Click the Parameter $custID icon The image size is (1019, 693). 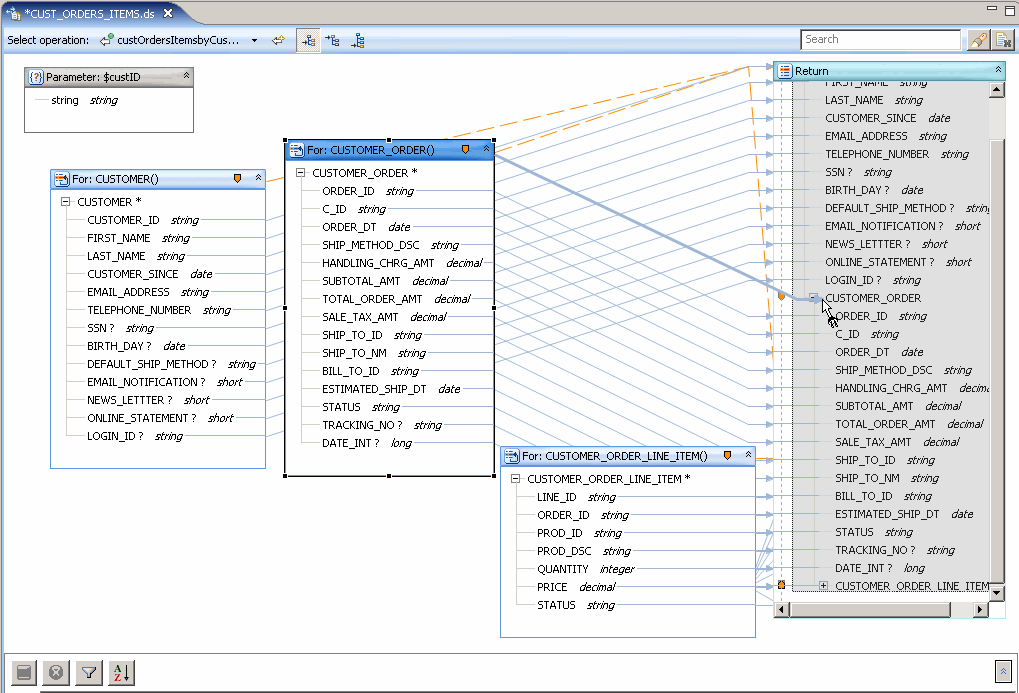[36, 77]
